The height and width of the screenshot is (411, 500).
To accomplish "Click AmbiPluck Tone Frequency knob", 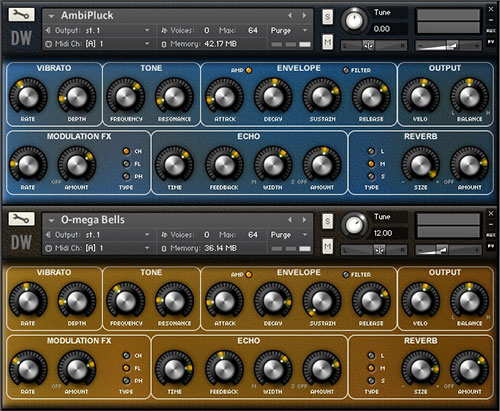I will 126,96.
